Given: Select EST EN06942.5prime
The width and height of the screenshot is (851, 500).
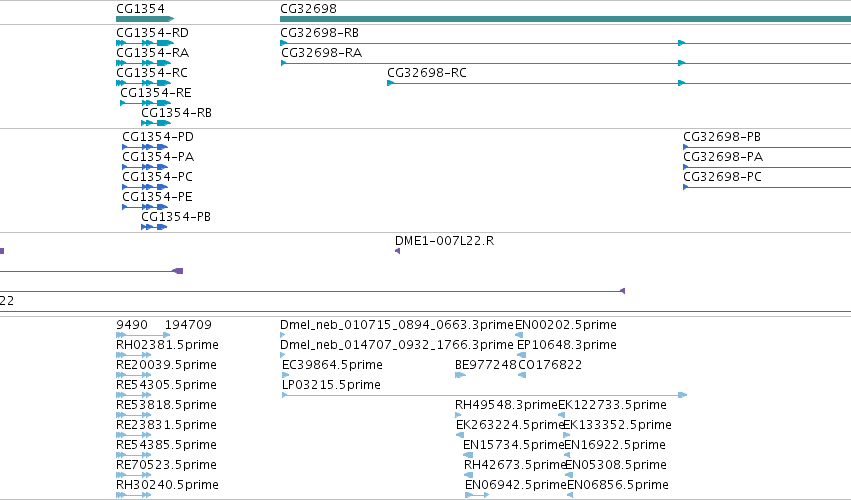Looking at the screenshot, I should (x=516, y=485).
